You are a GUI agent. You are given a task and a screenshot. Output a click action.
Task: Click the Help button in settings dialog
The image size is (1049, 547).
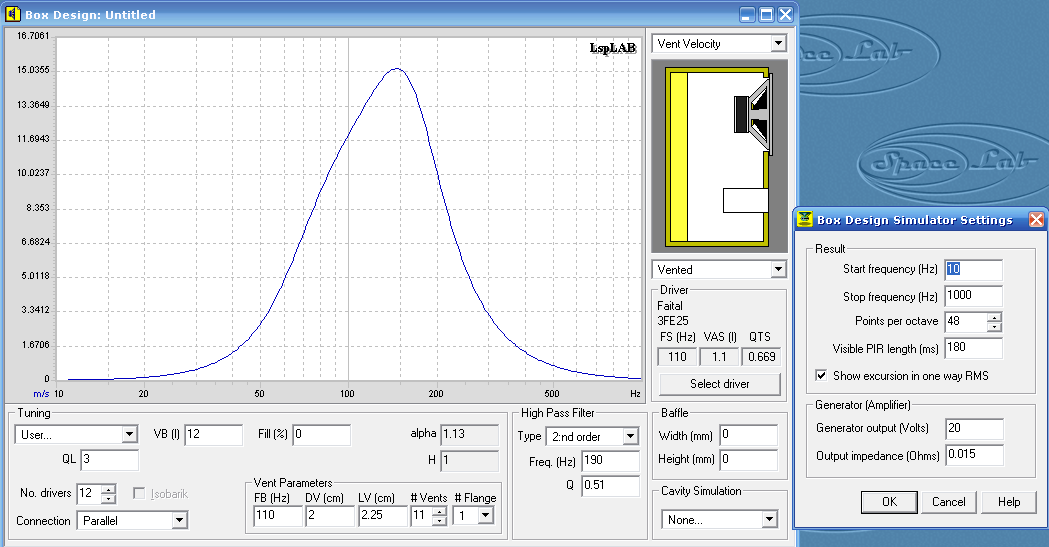pos(1008,502)
